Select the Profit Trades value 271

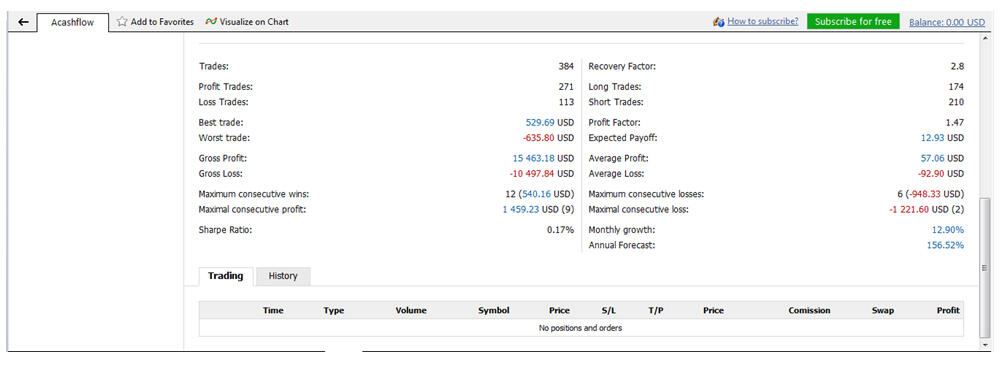pyautogui.click(x=566, y=87)
